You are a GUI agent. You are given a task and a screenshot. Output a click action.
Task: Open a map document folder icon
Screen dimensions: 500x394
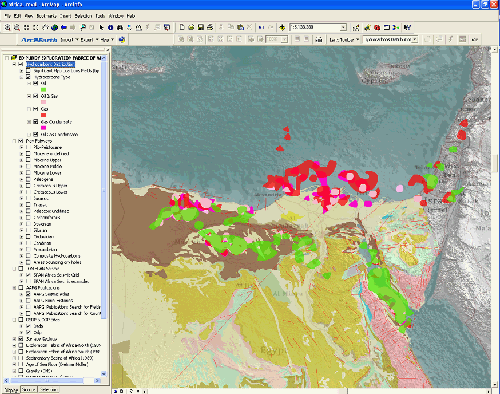coord(191,28)
